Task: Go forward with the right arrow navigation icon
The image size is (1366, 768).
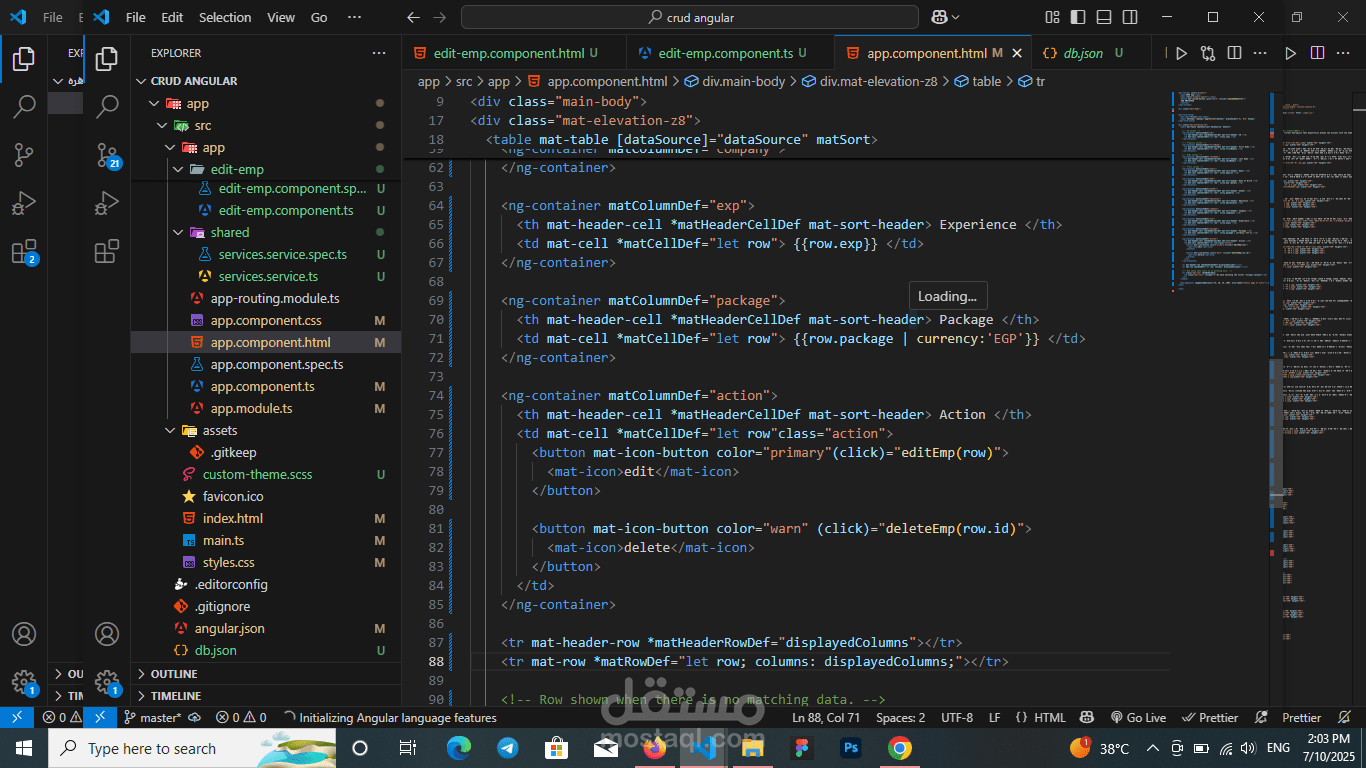Action: coord(440,17)
